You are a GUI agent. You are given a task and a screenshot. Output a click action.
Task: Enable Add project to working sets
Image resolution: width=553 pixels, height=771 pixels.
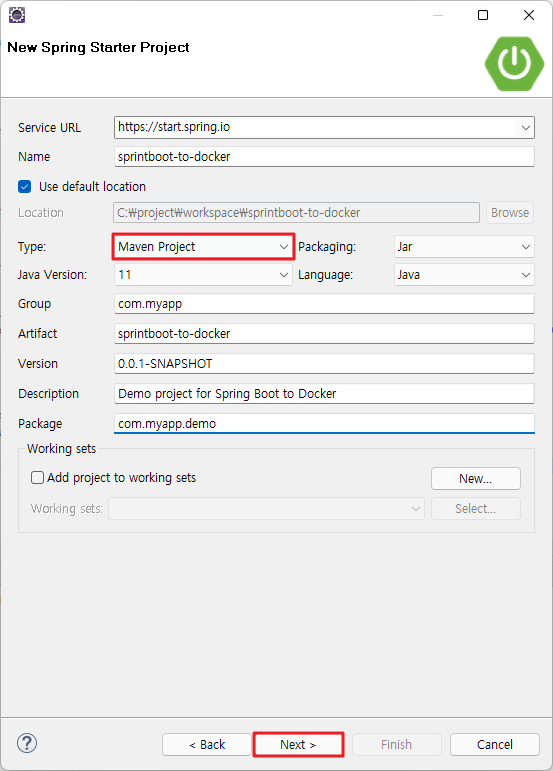[37, 477]
